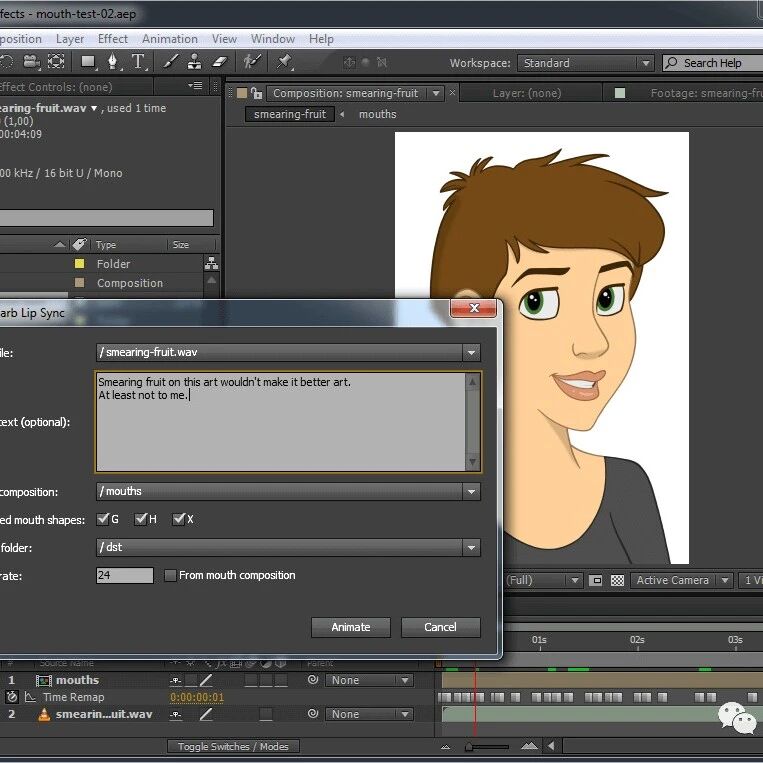Screen dimensions: 763x763
Task: Open the Effect menu
Action: point(113,39)
